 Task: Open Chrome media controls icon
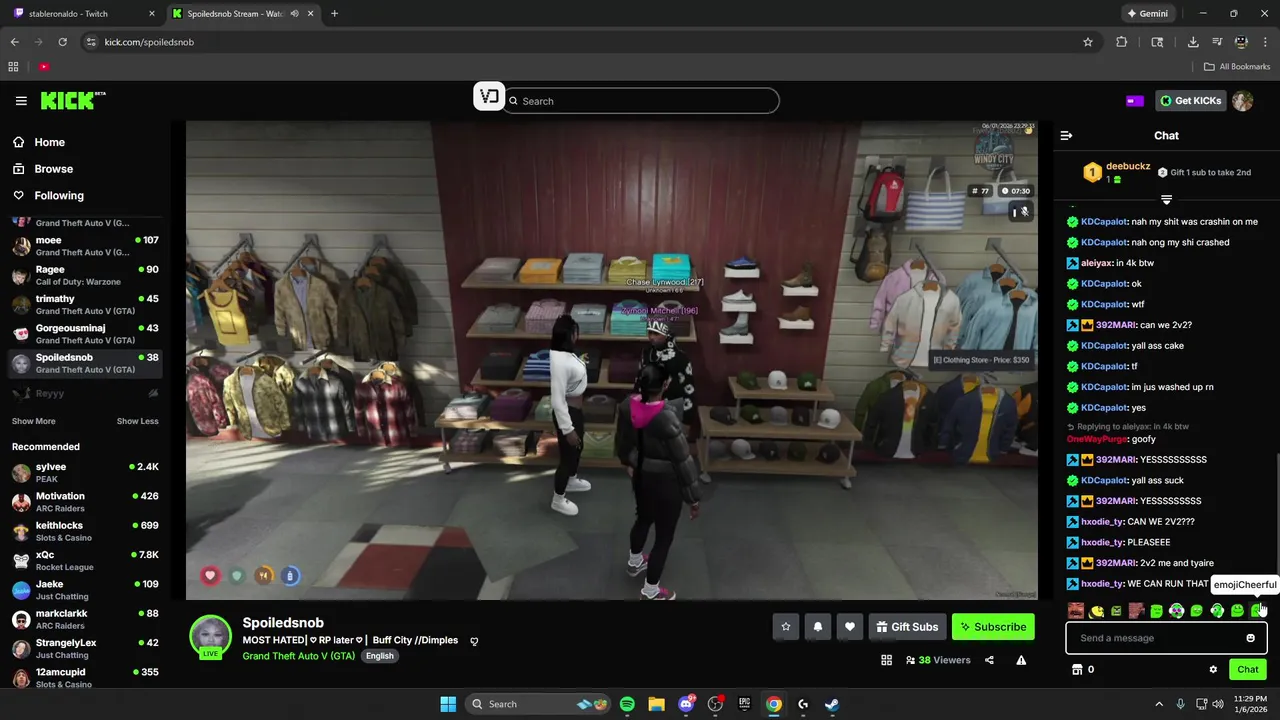[x=1217, y=42]
